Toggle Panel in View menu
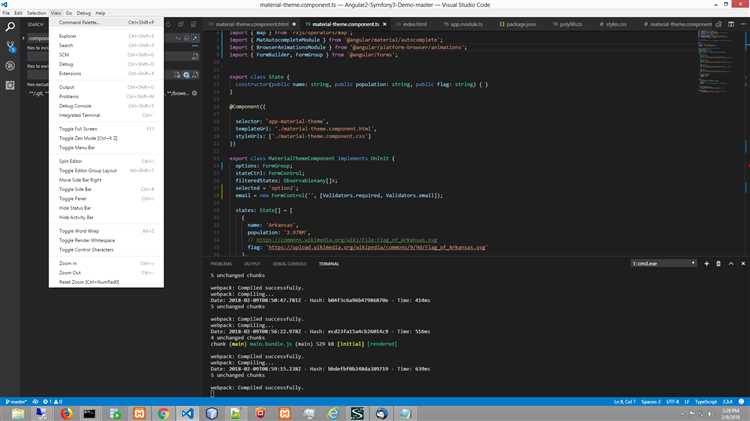The width and height of the screenshot is (750, 421). 73,199
